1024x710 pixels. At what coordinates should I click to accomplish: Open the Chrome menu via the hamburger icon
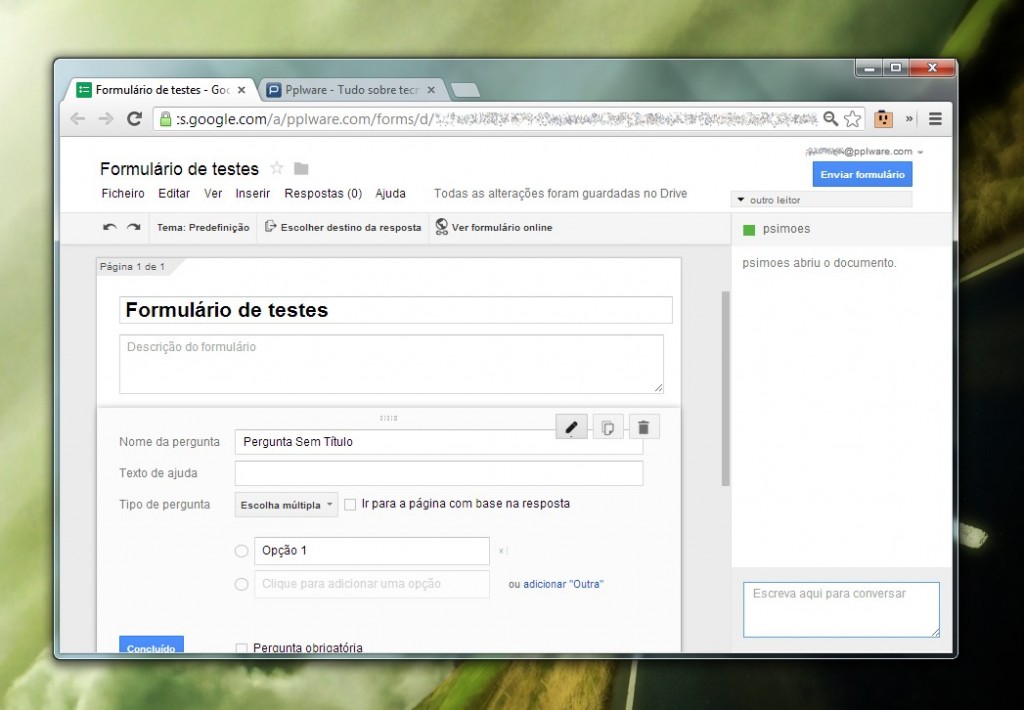[935, 118]
